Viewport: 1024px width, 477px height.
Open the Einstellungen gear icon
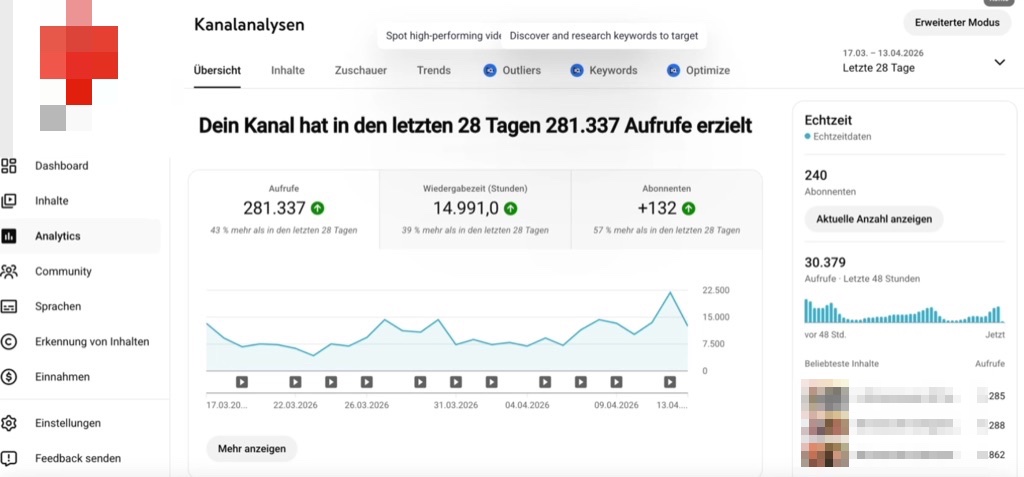pos(8,423)
